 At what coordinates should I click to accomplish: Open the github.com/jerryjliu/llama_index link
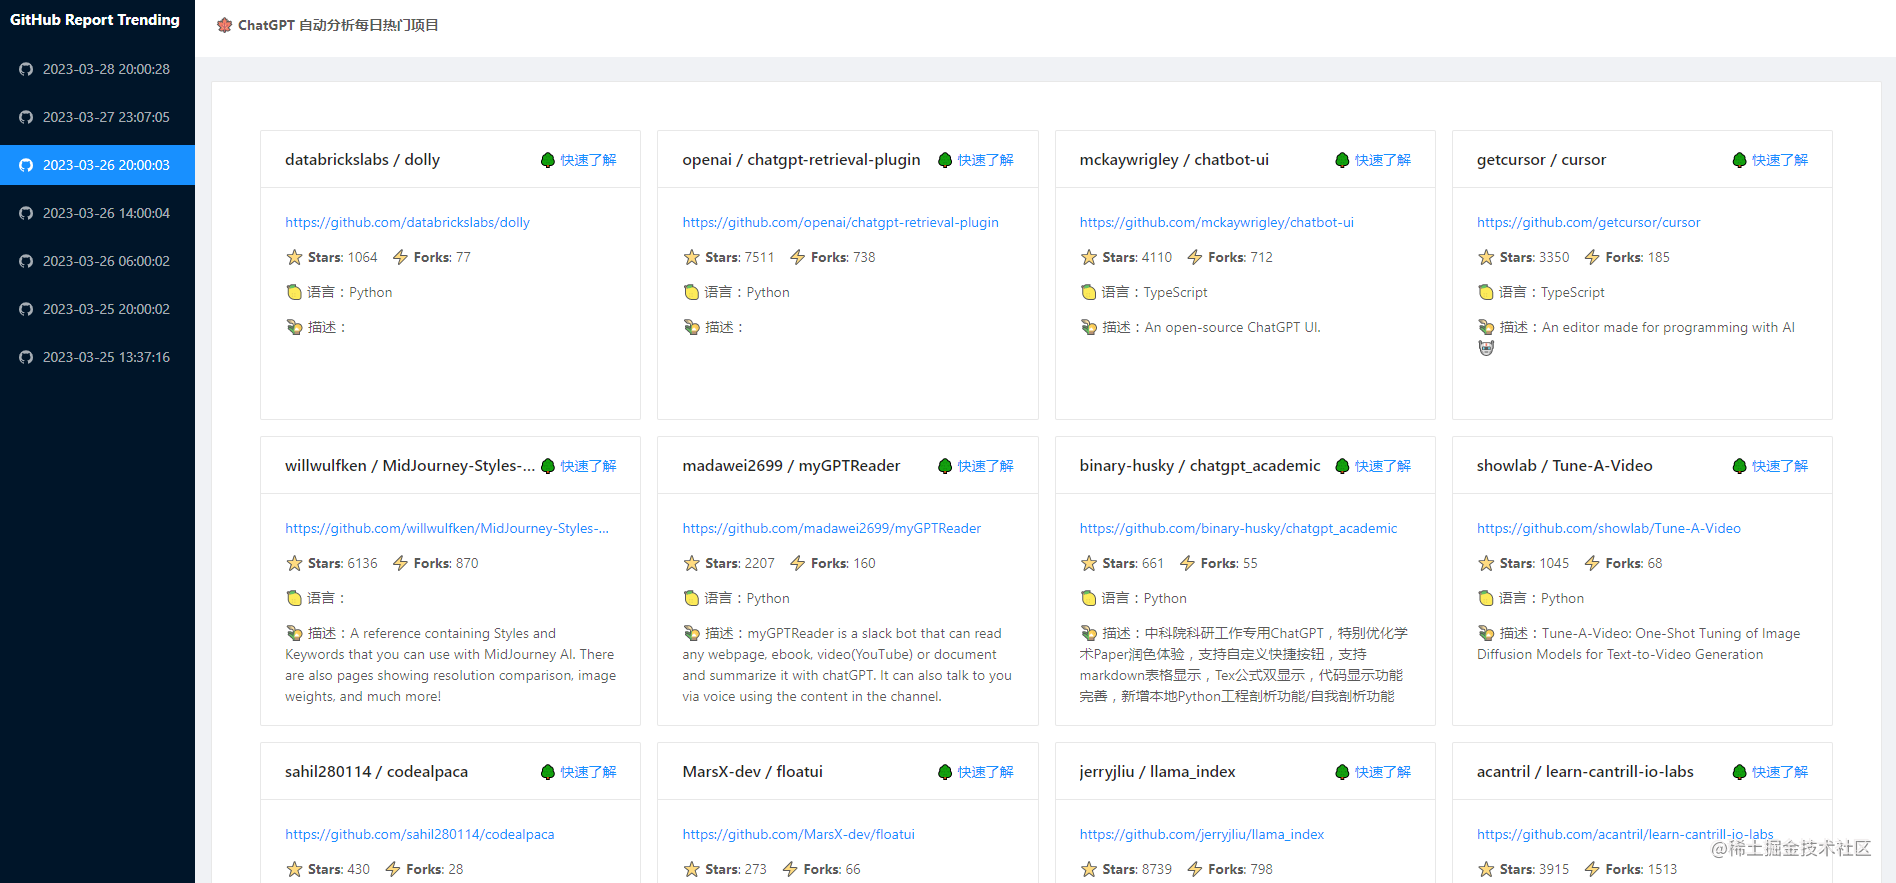(1201, 834)
